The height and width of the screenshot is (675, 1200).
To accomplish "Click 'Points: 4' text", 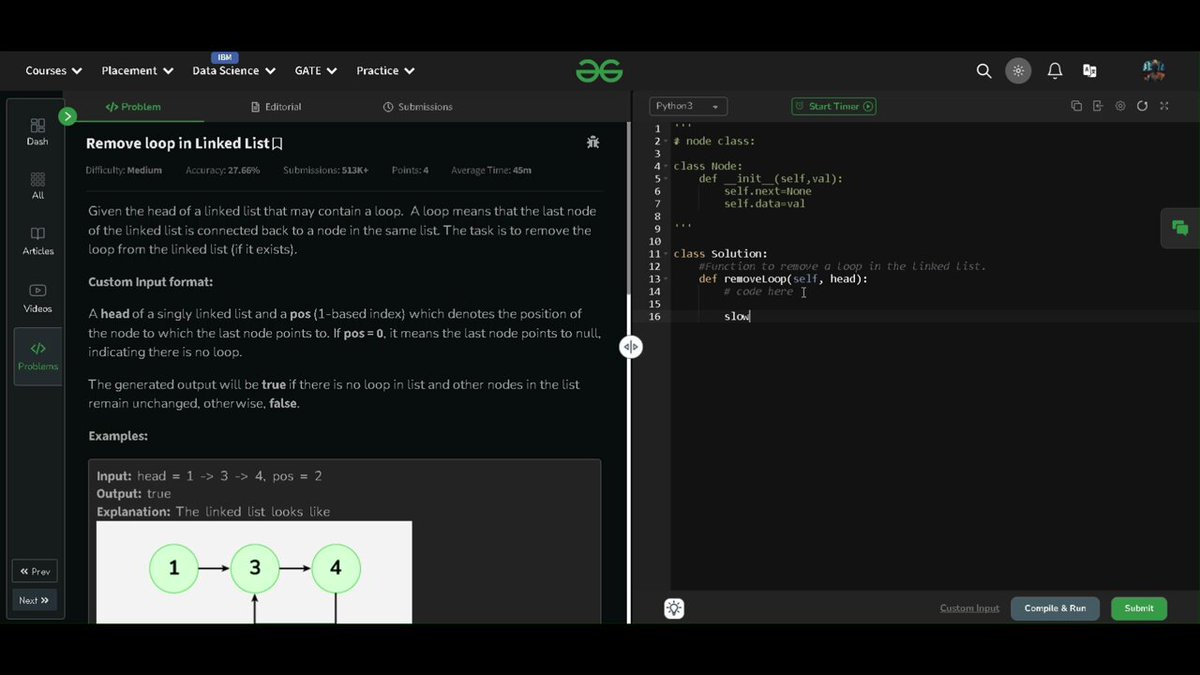I will tap(410, 171).
